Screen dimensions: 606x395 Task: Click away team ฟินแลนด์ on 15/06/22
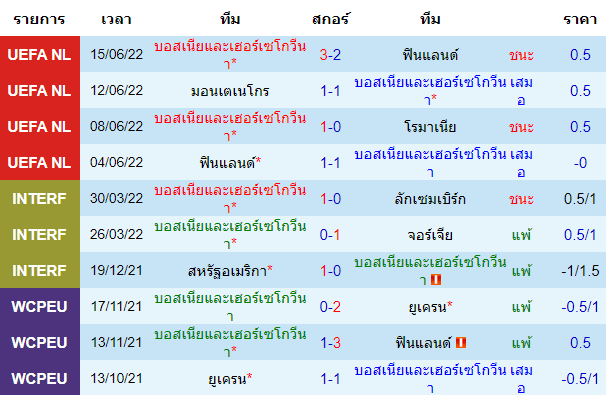pos(430,55)
